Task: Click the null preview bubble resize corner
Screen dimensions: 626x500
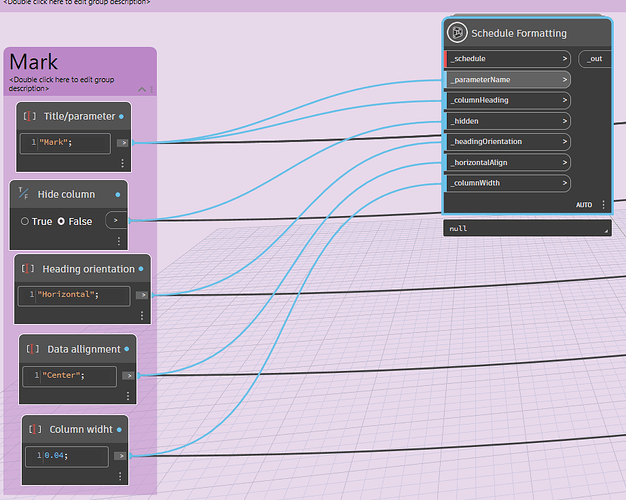Action: [606, 231]
